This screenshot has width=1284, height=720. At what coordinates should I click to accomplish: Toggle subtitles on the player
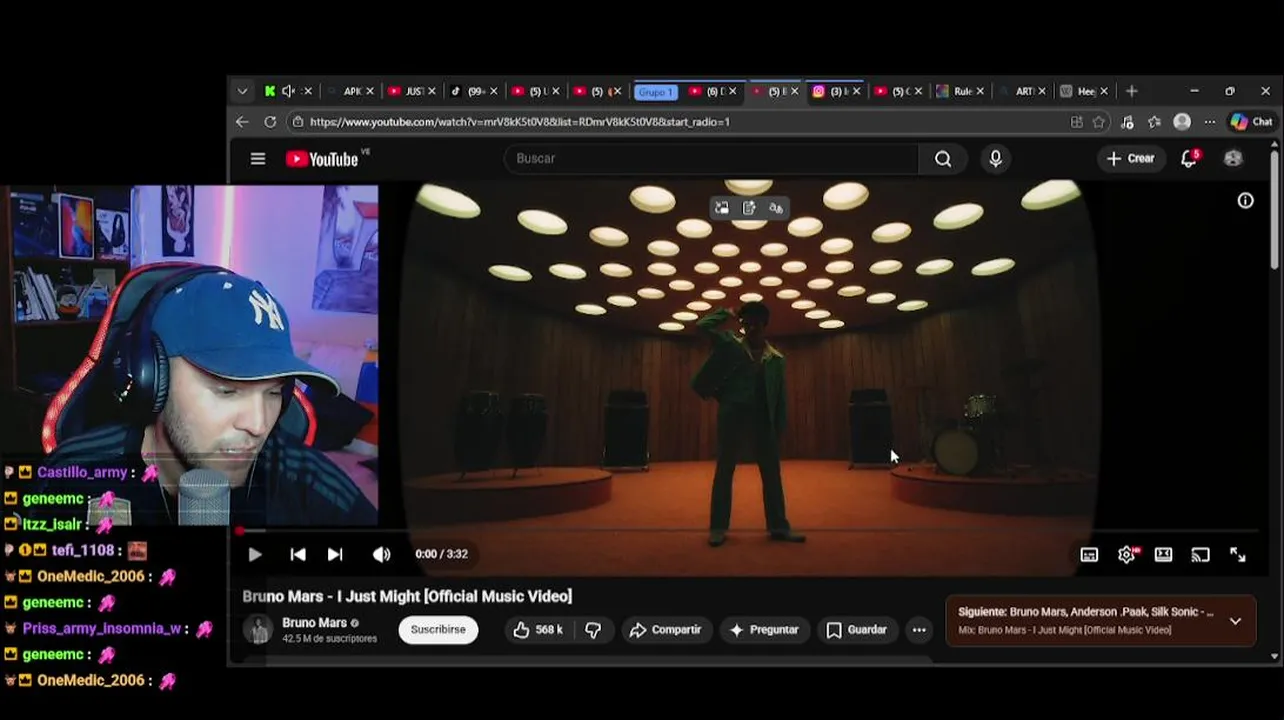[x=1089, y=555]
